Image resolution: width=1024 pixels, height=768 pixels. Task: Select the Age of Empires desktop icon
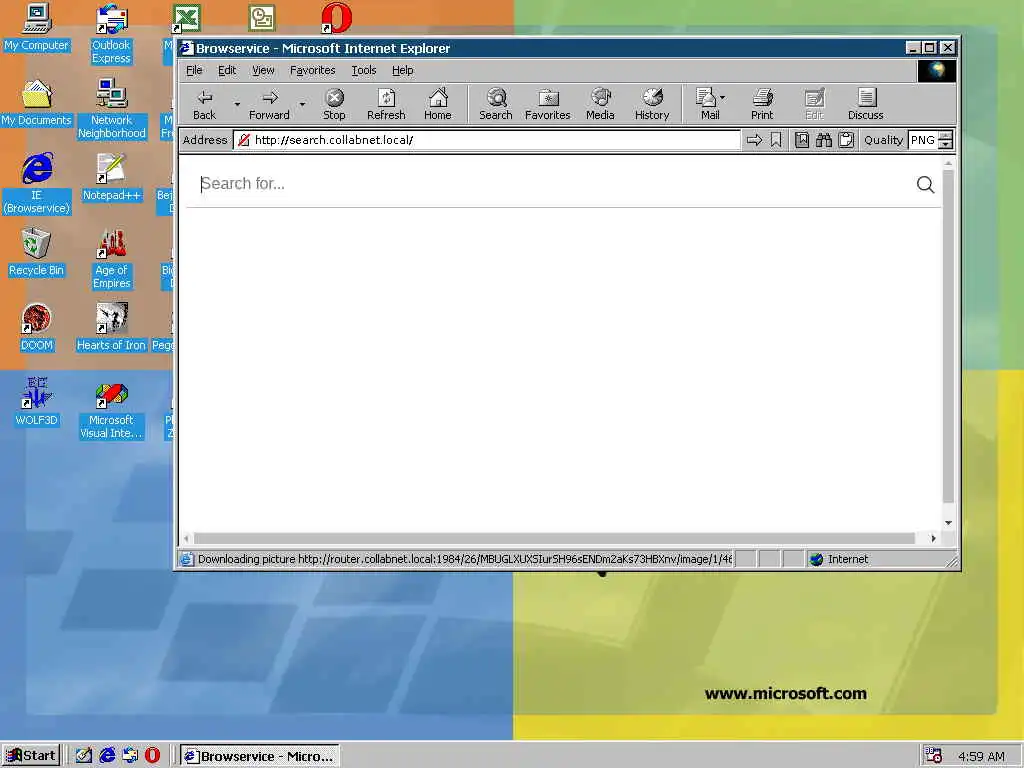click(112, 259)
